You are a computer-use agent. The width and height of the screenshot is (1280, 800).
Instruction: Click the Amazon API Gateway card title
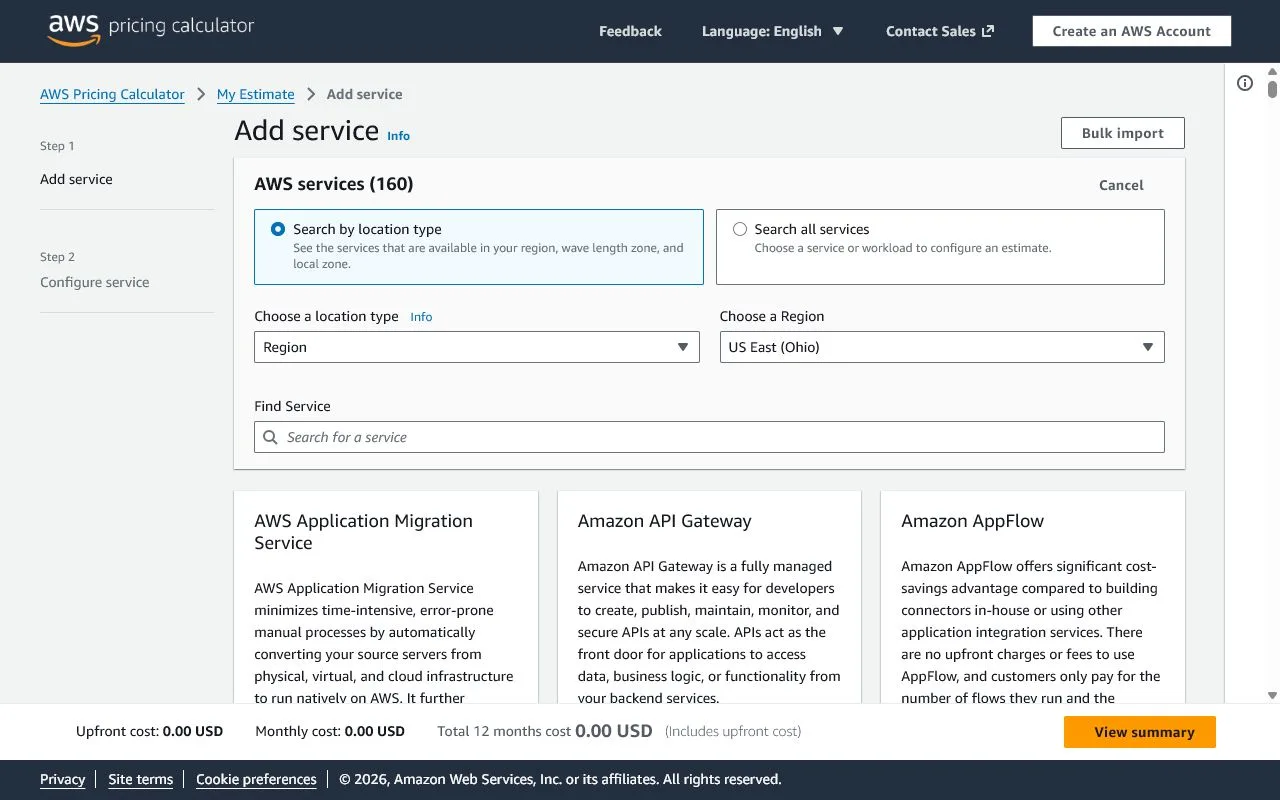click(664, 521)
